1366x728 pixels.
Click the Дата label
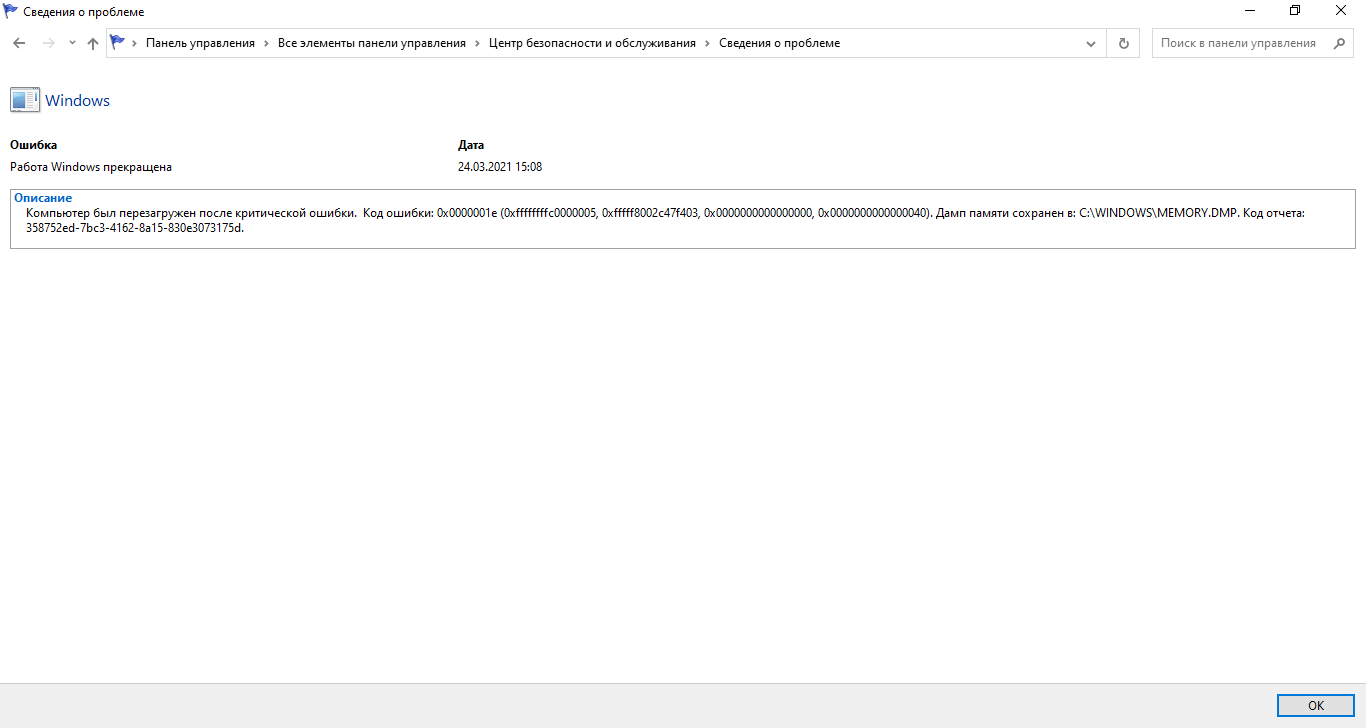[x=471, y=145]
